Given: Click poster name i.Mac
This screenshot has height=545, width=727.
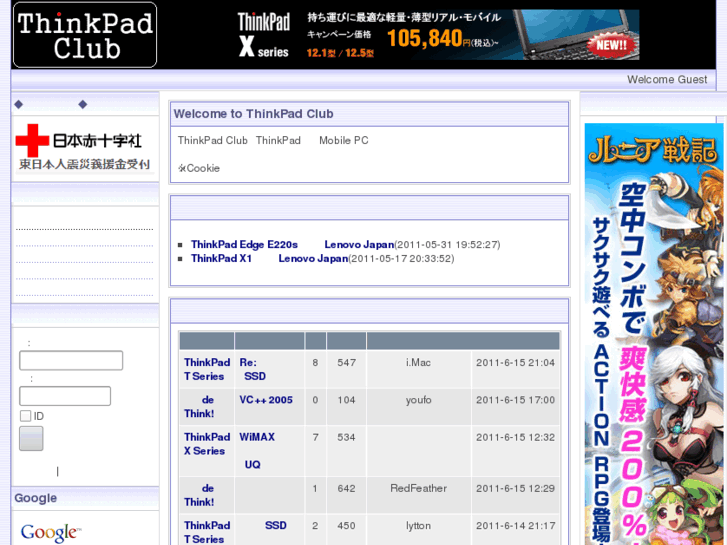Looking at the screenshot, I should (x=418, y=363).
